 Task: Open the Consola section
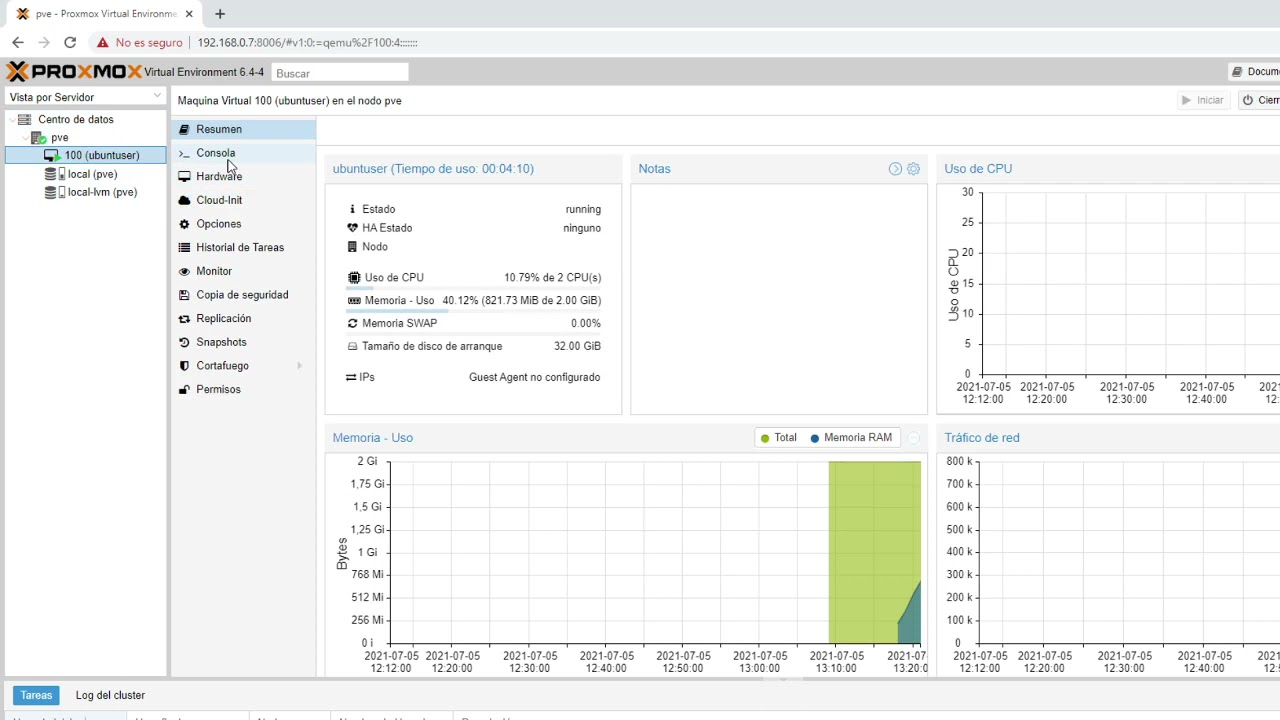[244, 153]
